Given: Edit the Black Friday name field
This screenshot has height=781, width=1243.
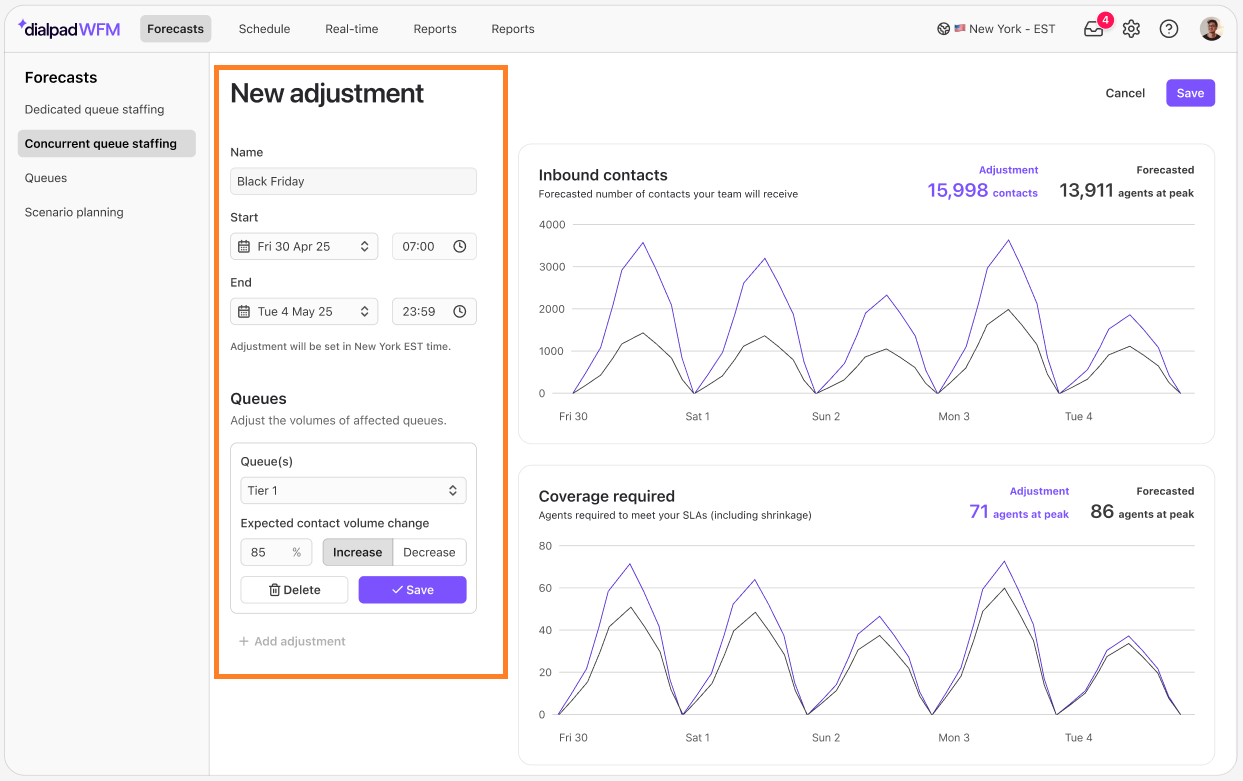Looking at the screenshot, I should pyautogui.click(x=353, y=181).
